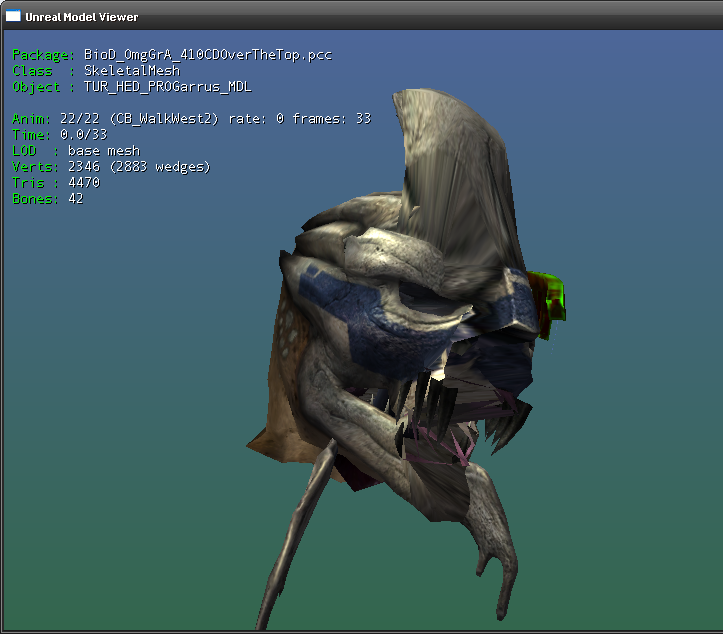Click the window icon in the title bar
The image size is (723, 634).
click(13, 17)
